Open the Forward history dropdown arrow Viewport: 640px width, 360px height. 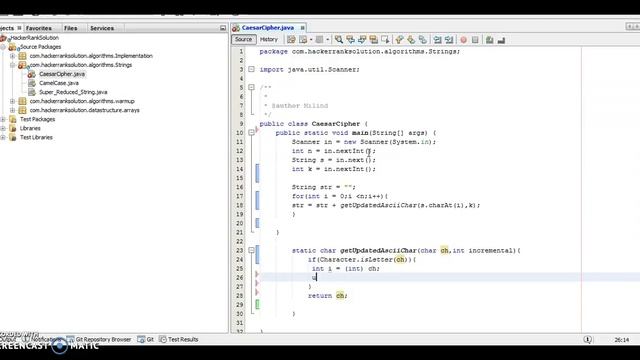coord(328,40)
